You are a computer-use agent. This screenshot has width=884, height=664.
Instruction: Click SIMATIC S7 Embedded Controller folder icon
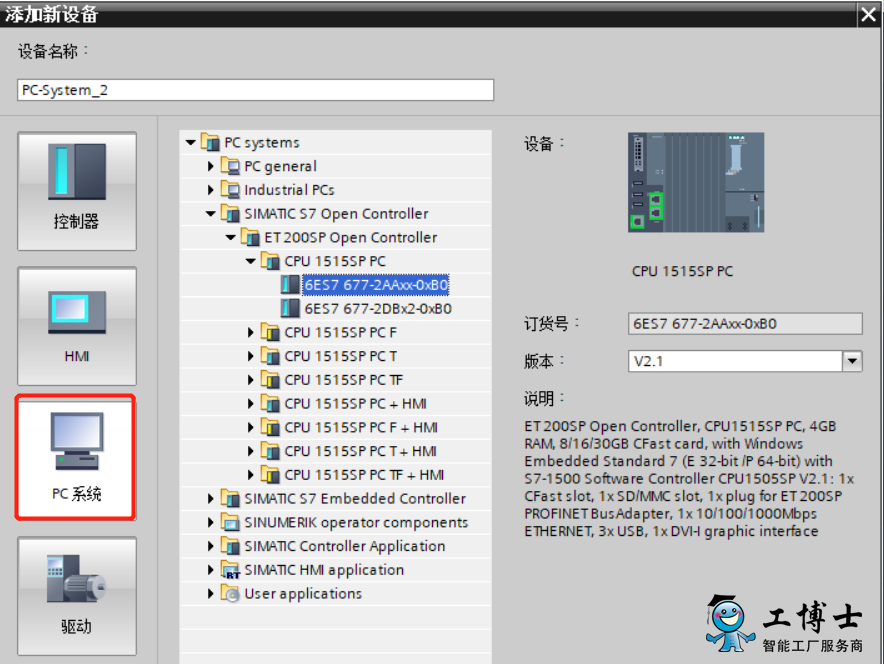(x=230, y=498)
